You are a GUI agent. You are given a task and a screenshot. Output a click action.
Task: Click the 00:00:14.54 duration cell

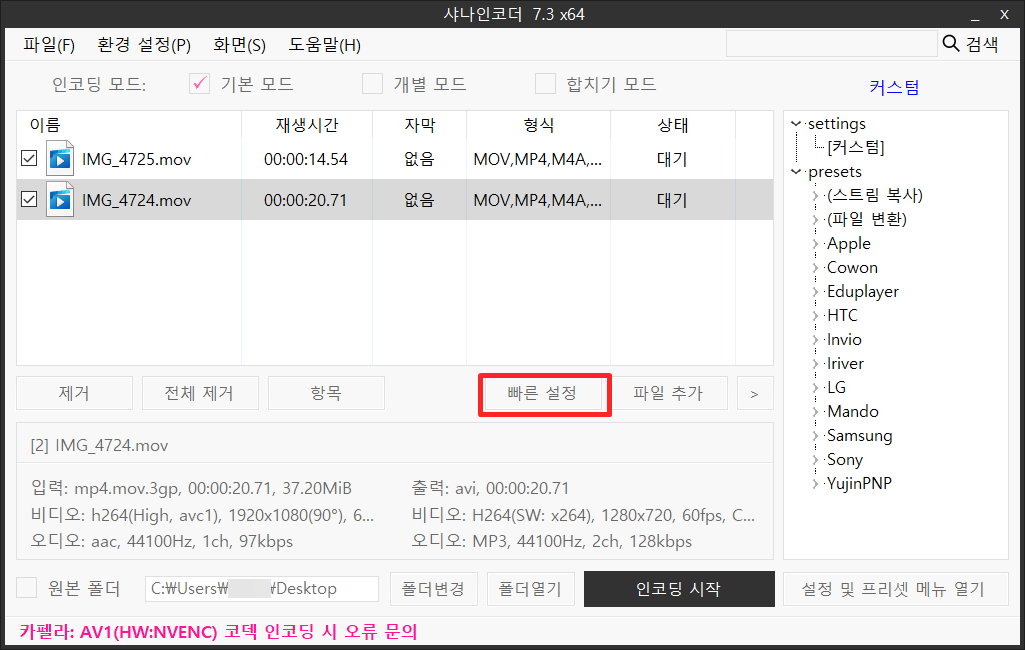(305, 160)
